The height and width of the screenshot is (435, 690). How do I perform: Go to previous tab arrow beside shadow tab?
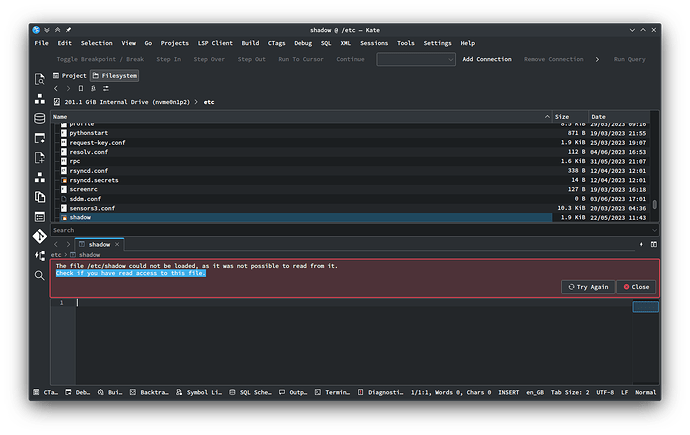[x=56, y=245]
